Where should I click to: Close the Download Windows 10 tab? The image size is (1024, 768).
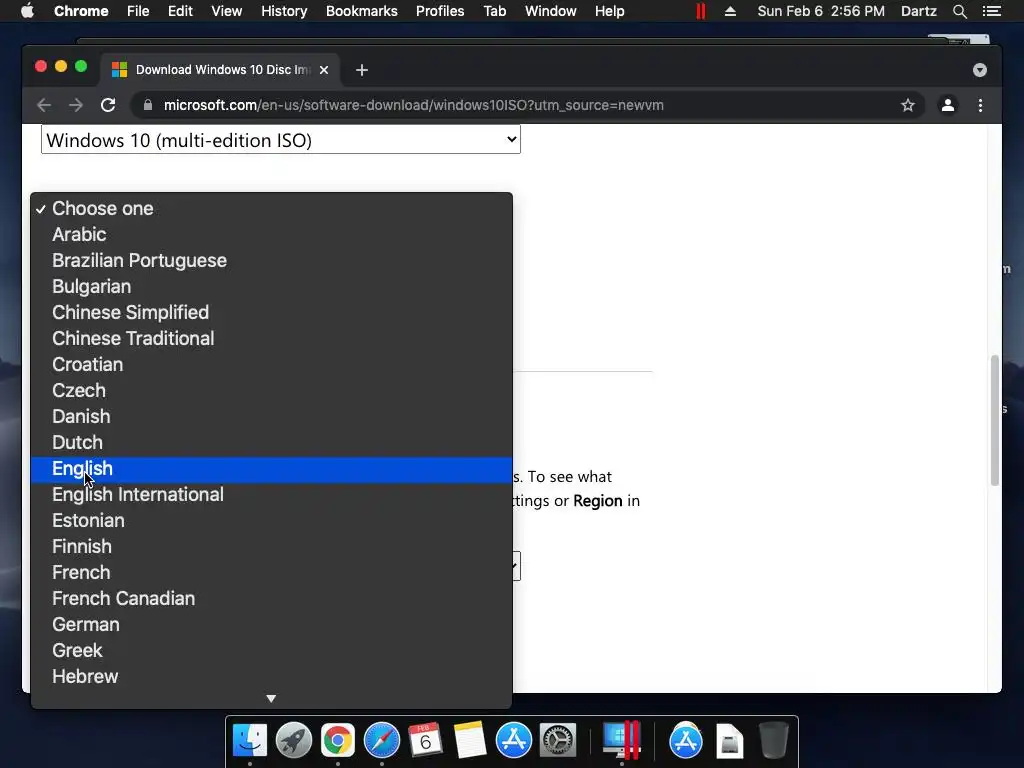[x=324, y=70]
